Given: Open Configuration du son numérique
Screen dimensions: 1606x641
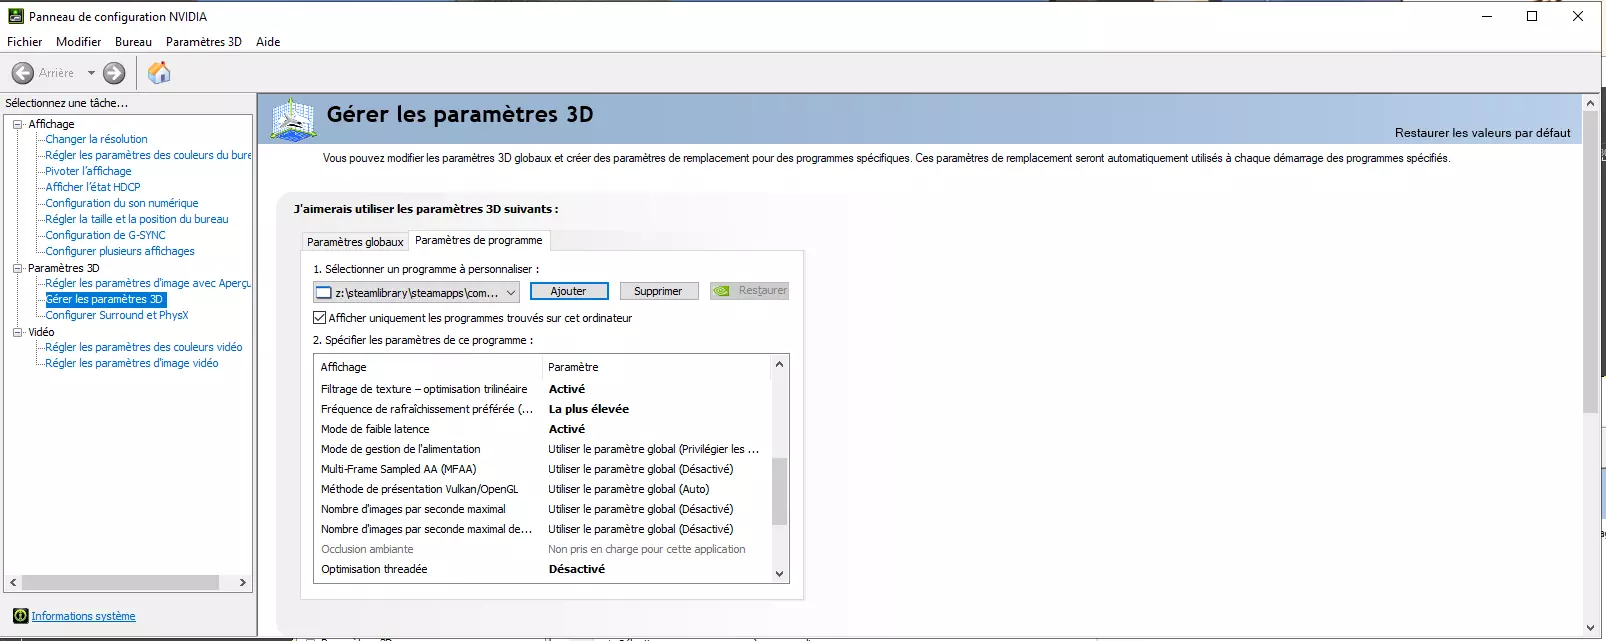Looking at the screenshot, I should (x=122, y=203).
